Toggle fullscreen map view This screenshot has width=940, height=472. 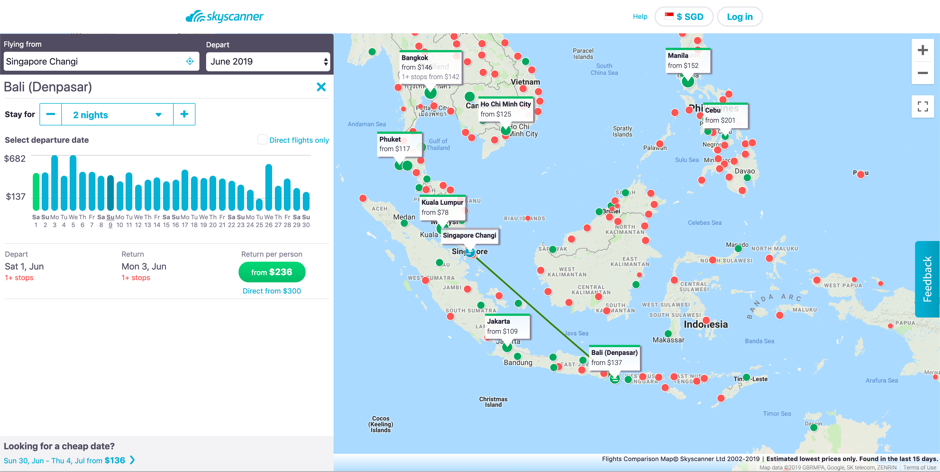tap(922, 106)
